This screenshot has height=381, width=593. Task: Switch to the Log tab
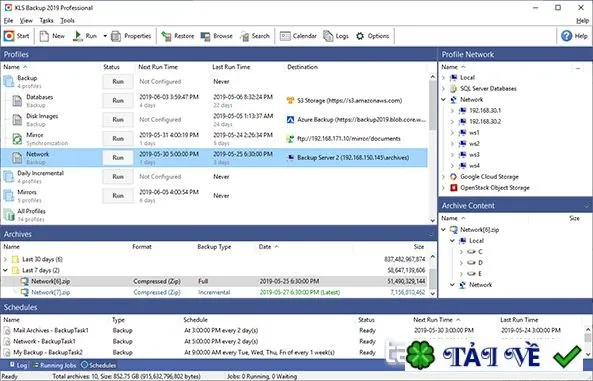click(x=18, y=365)
